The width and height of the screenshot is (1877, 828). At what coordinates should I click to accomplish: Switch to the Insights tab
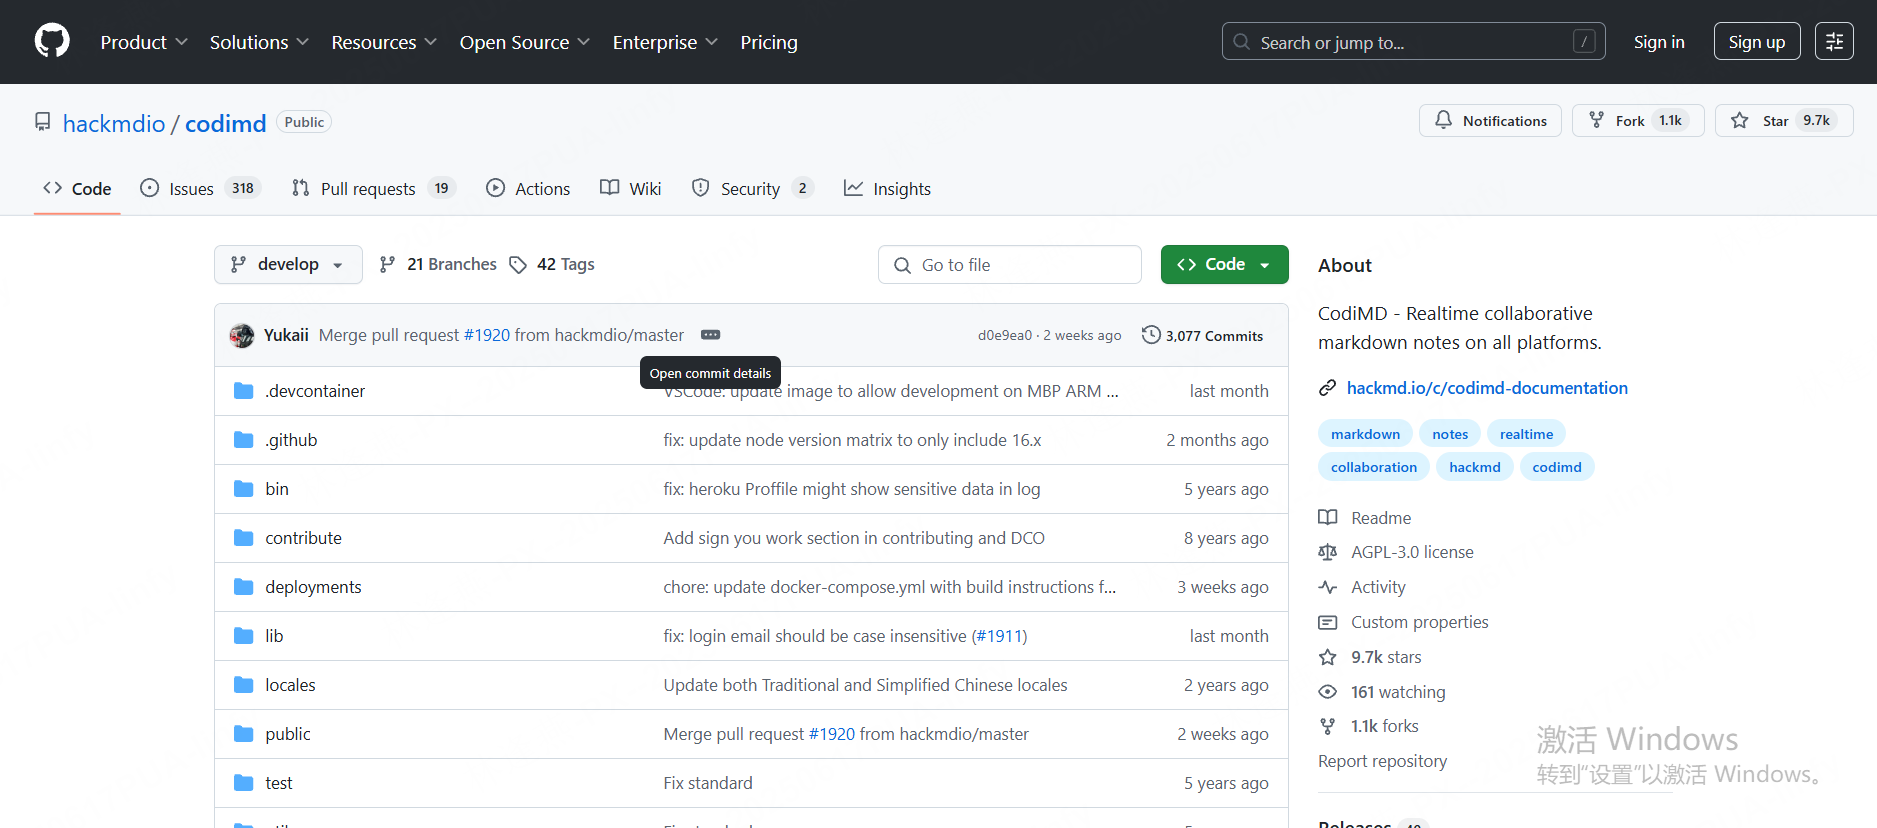887,189
